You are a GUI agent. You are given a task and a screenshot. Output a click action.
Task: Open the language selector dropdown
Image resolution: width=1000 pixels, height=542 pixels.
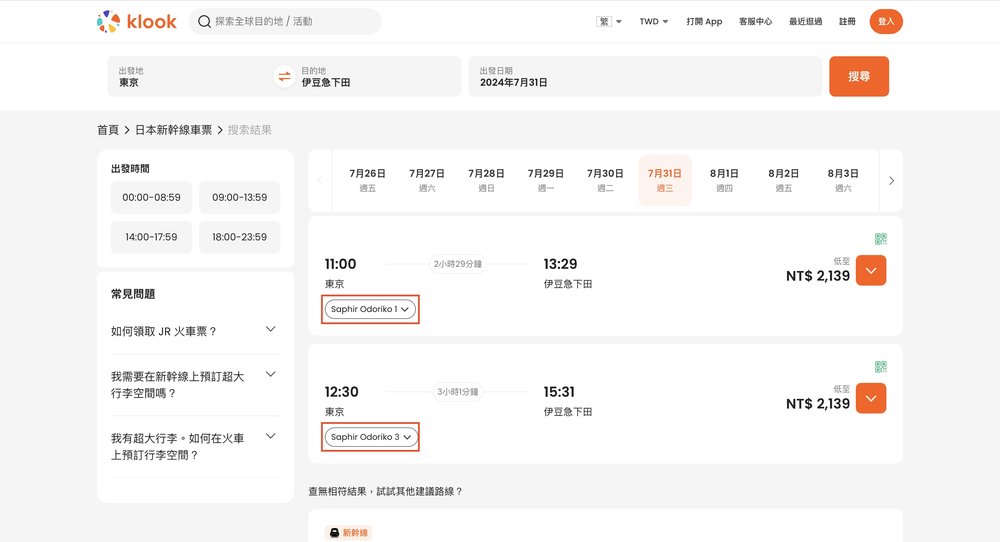[609, 21]
